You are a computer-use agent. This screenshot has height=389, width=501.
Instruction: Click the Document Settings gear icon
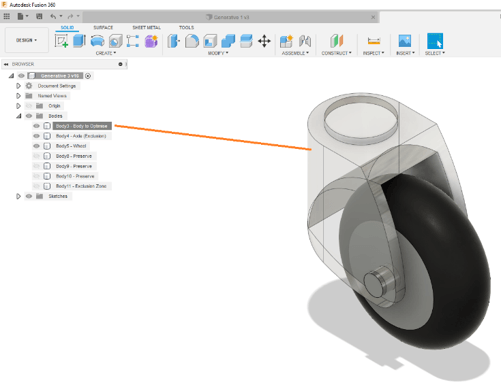(x=29, y=86)
